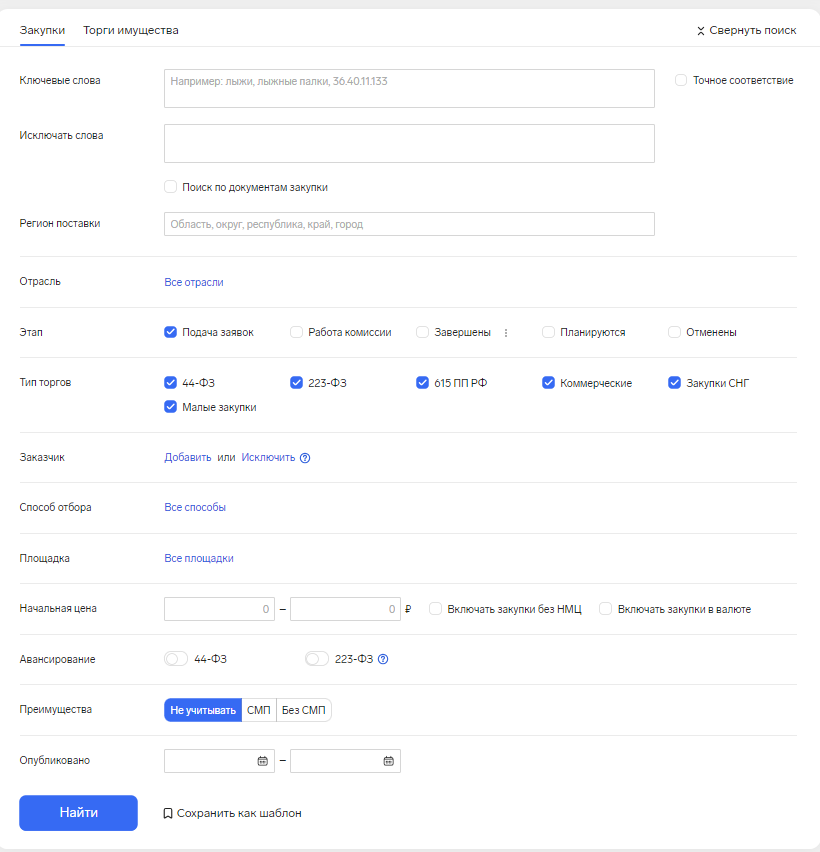
Task: Click three-dots icon next to Завершены
Action: pos(506,333)
